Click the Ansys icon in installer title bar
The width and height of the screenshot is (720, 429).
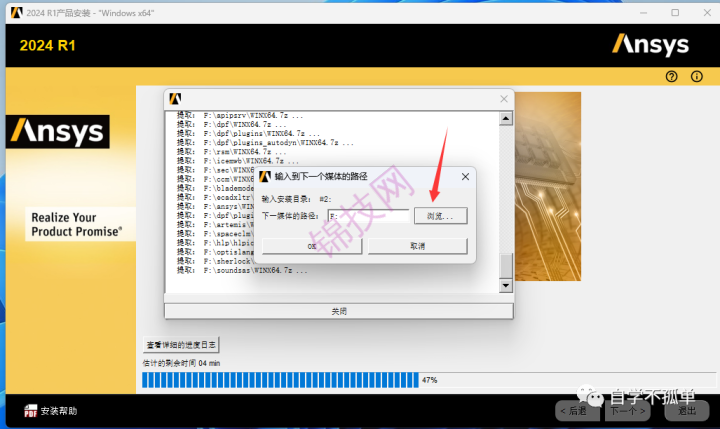click(x=17, y=13)
